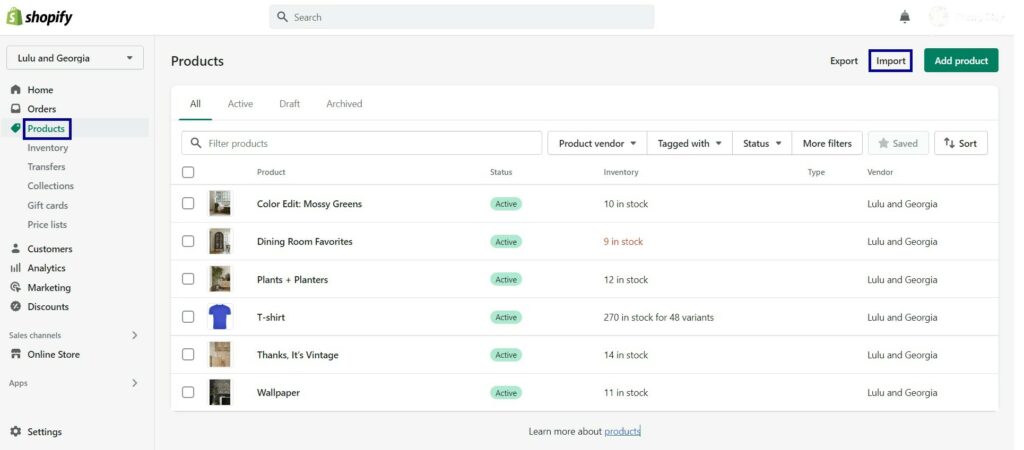Focus the top Search field
1024x450 pixels.
tap(462, 17)
